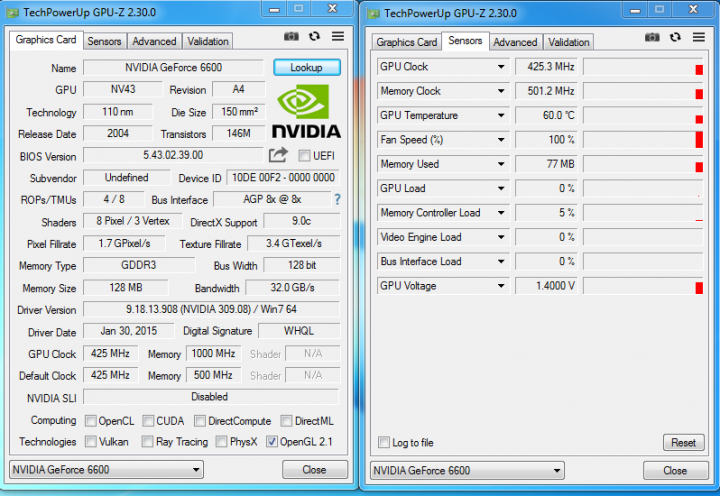Click the Memory Type value GDDR3
720x496 pixels.
[139, 265]
